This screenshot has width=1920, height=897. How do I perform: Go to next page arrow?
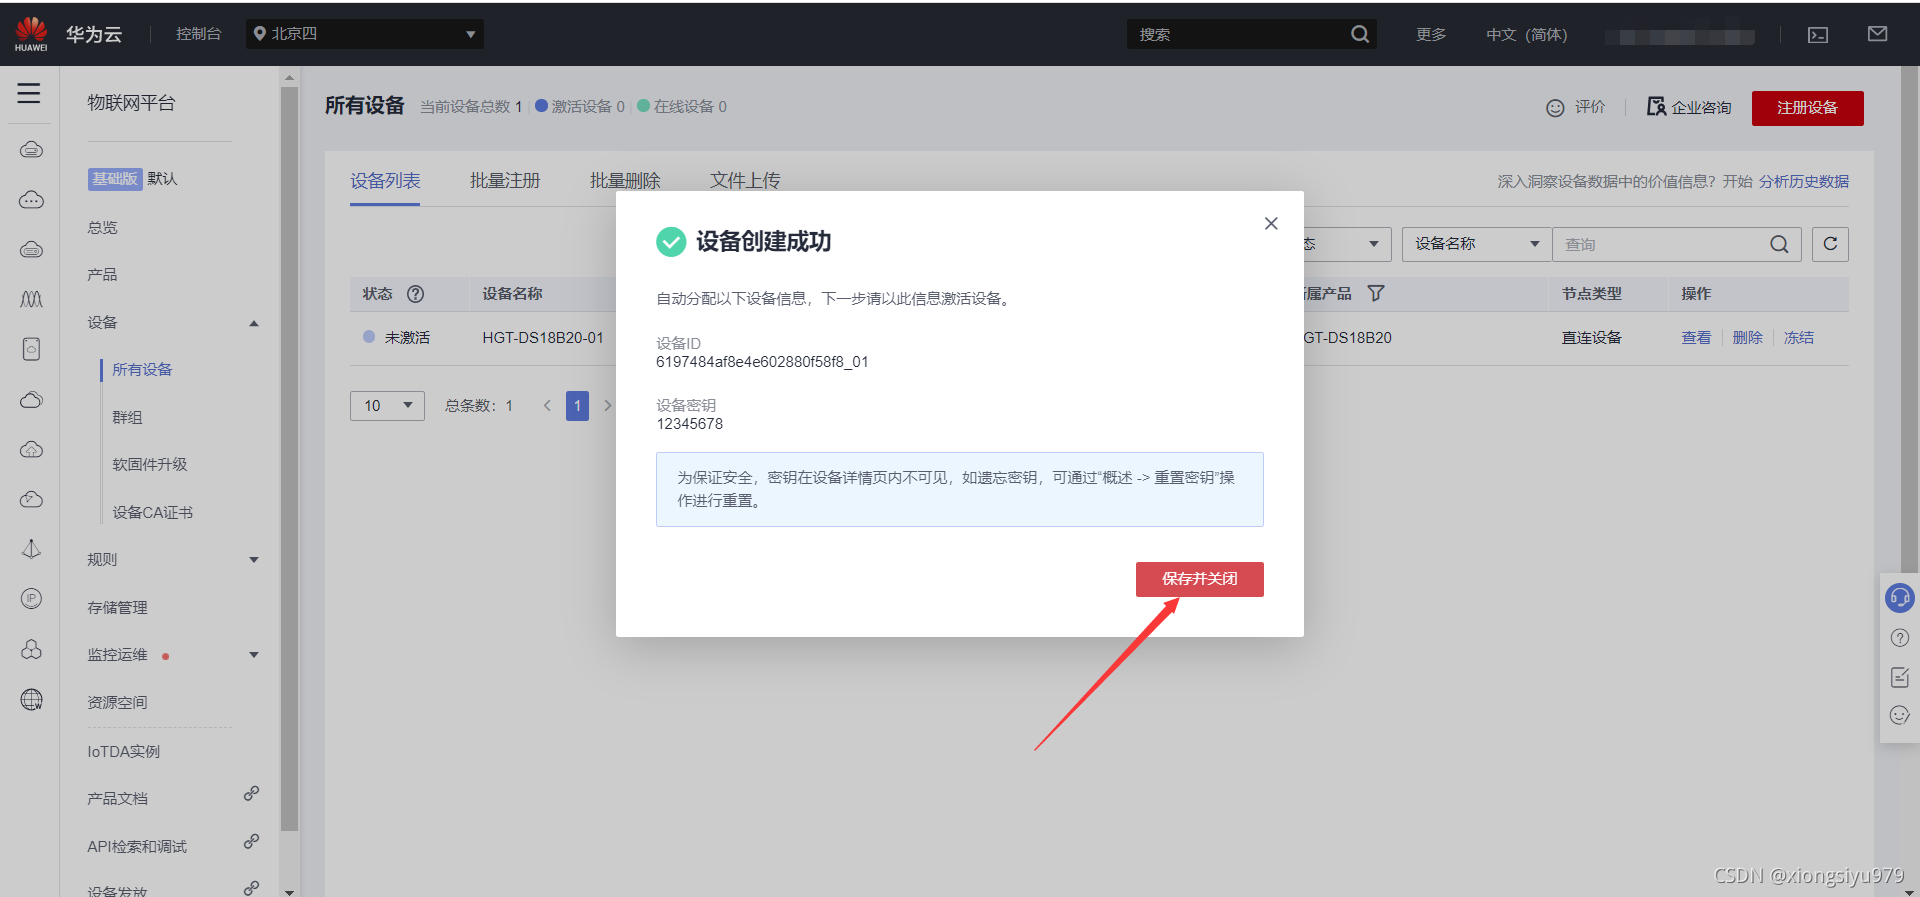pos(607,405)
